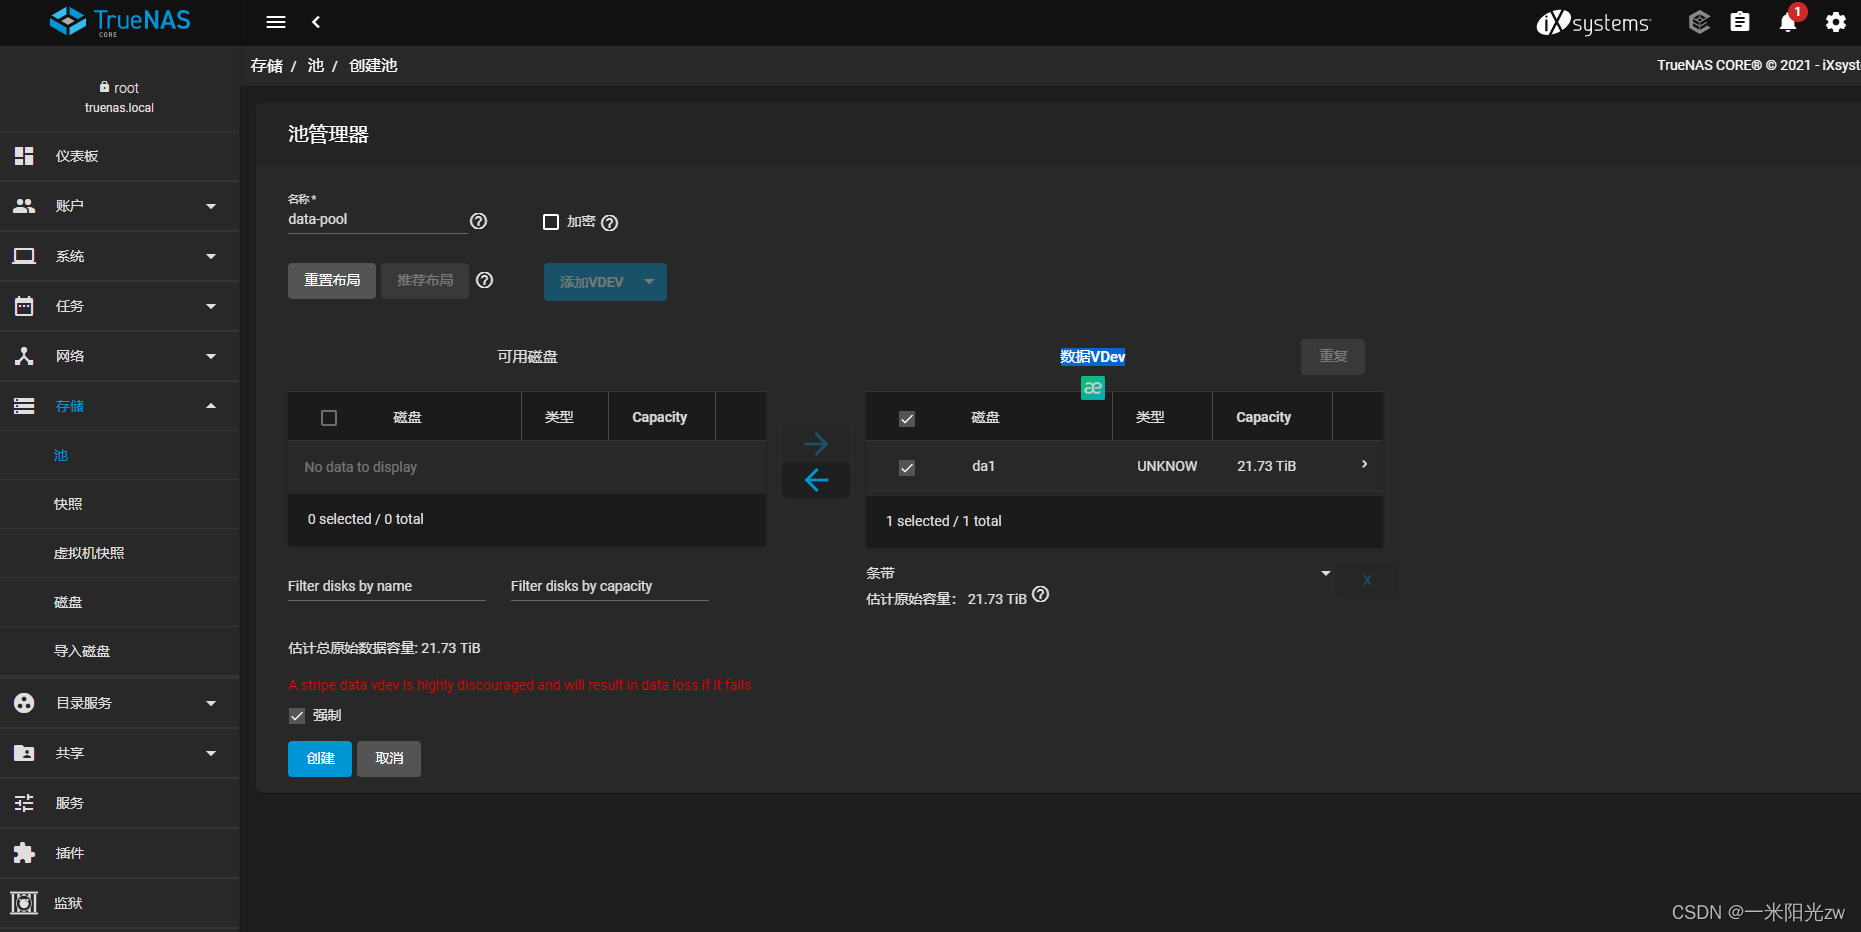The height and width of the screenshot is (932, 1861).
Task: Expand da1 row details chevron
Action: tap(1364, 464)
